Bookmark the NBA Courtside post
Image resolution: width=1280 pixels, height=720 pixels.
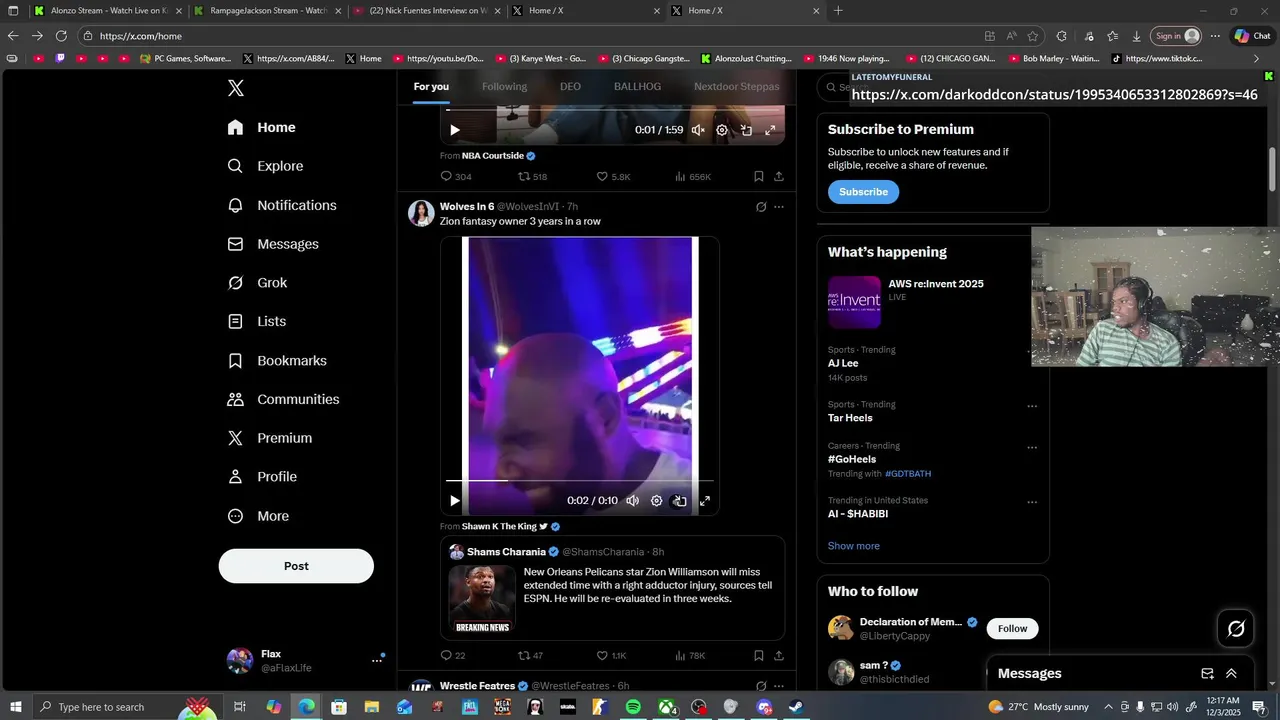coord(759,177)
